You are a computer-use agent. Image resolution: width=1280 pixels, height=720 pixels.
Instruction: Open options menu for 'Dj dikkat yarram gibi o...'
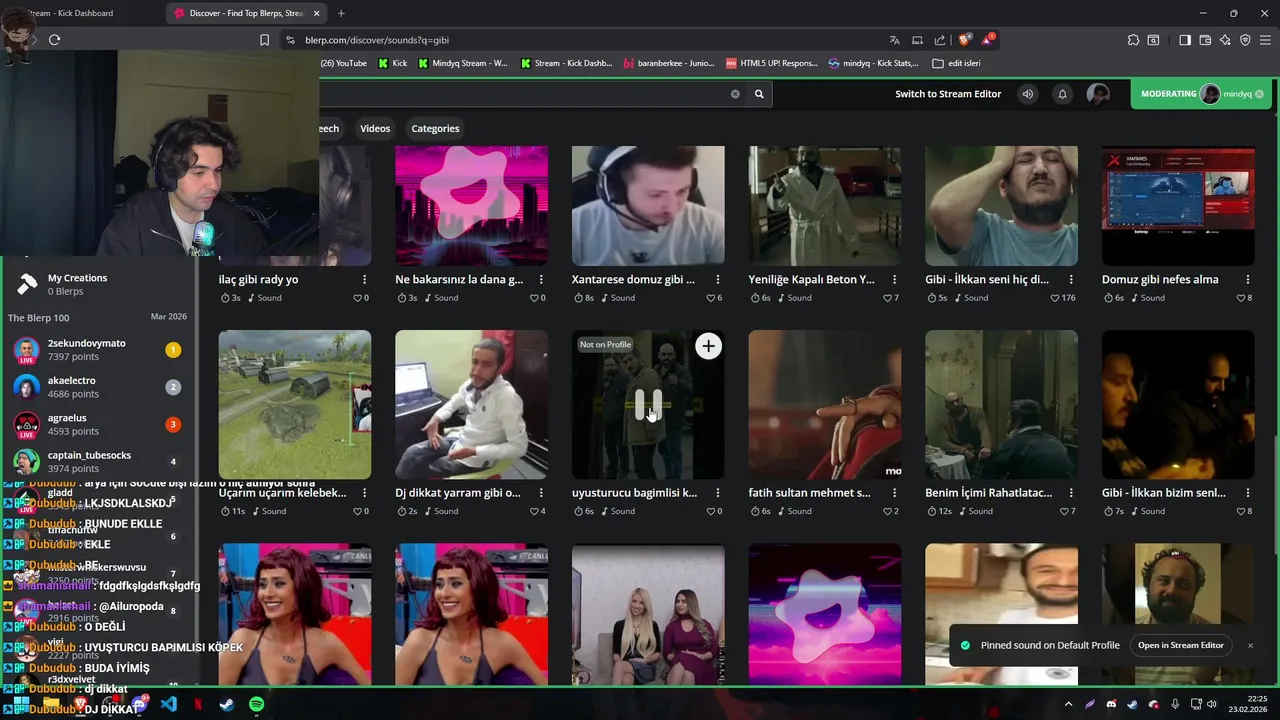click(541, 493)
